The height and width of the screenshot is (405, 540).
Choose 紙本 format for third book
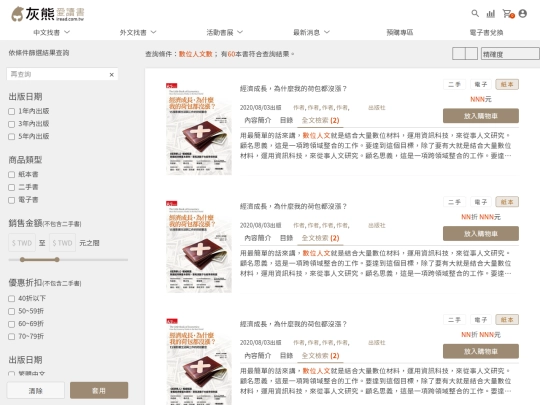pos(507,320)
